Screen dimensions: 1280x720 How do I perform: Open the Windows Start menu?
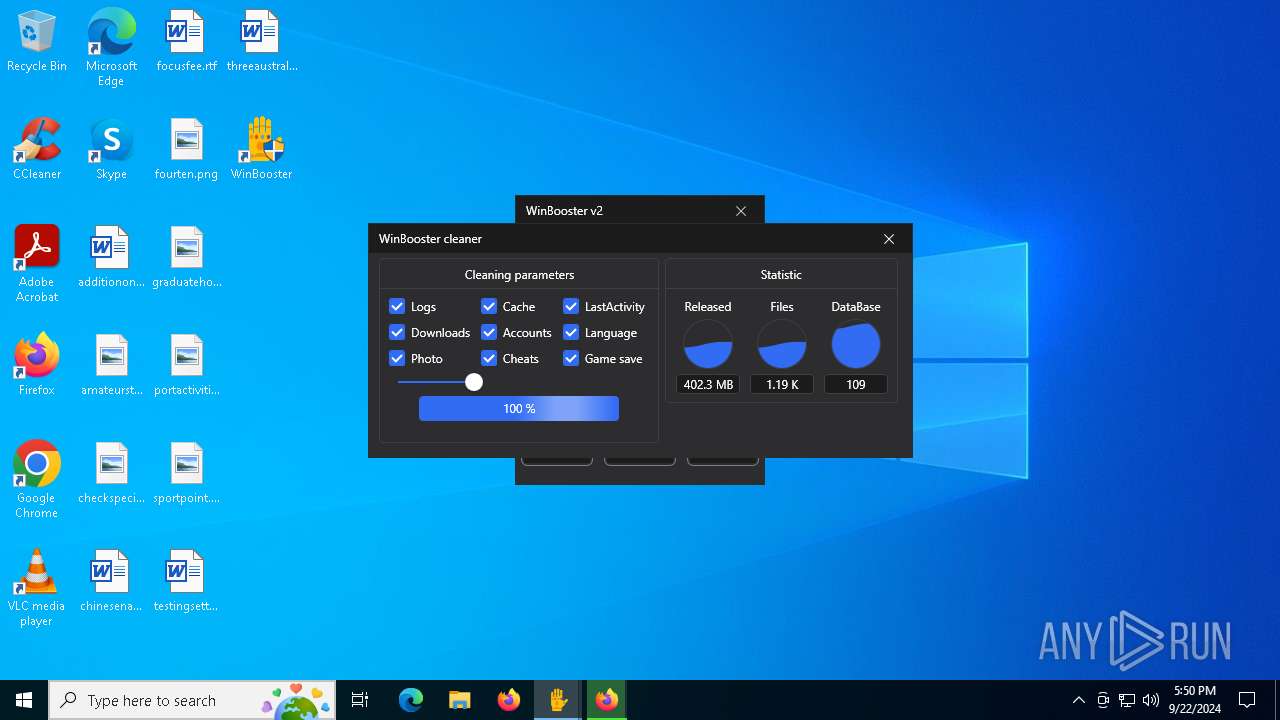(x=24, y=700)
